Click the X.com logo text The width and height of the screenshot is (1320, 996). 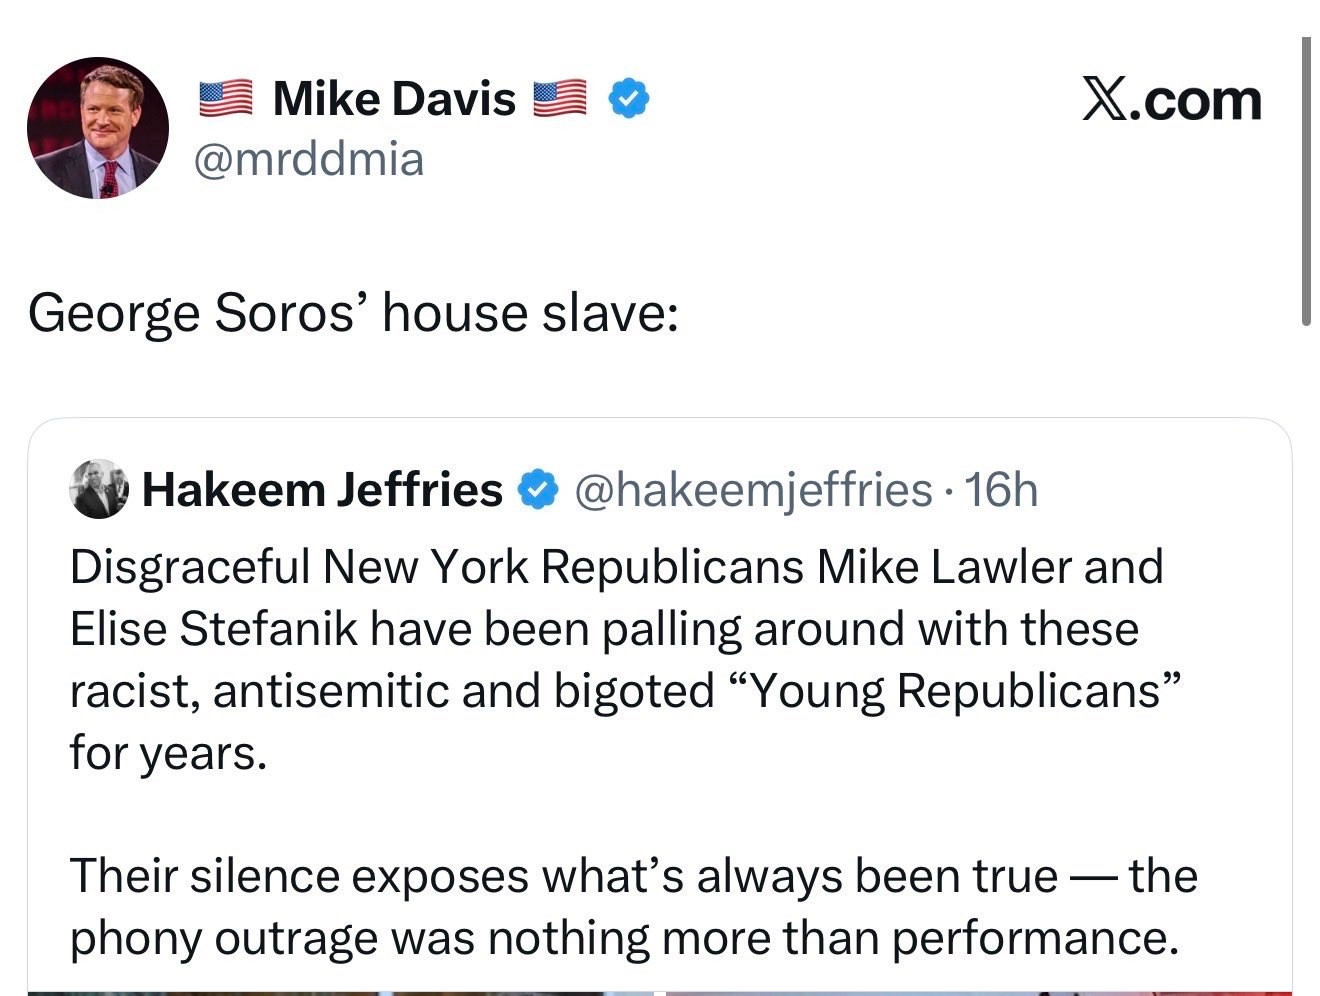[1171, 100]
